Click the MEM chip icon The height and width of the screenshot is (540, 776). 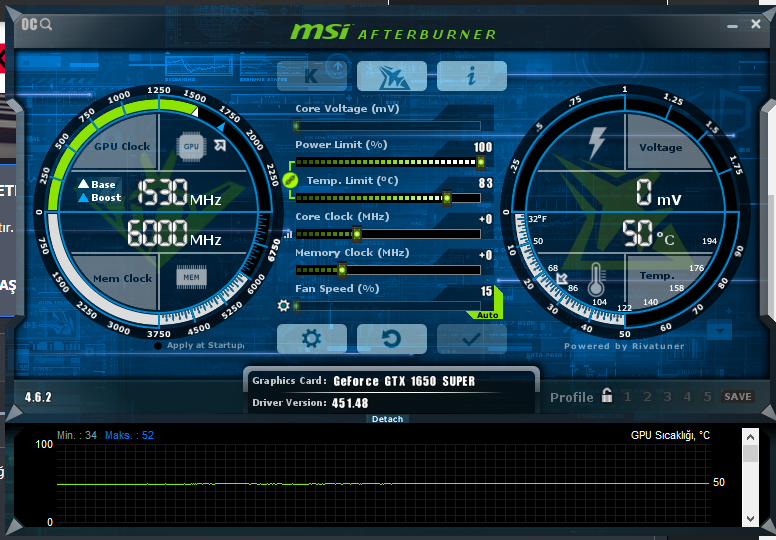(192, 277)
